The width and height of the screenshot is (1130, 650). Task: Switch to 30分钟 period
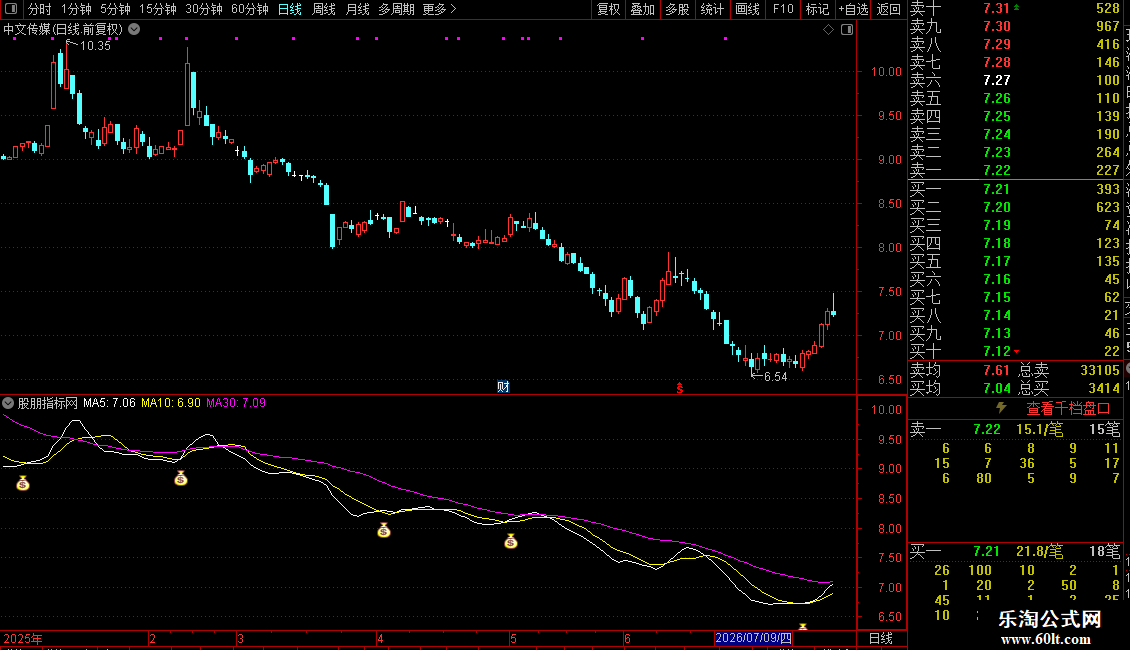(204, 9)
